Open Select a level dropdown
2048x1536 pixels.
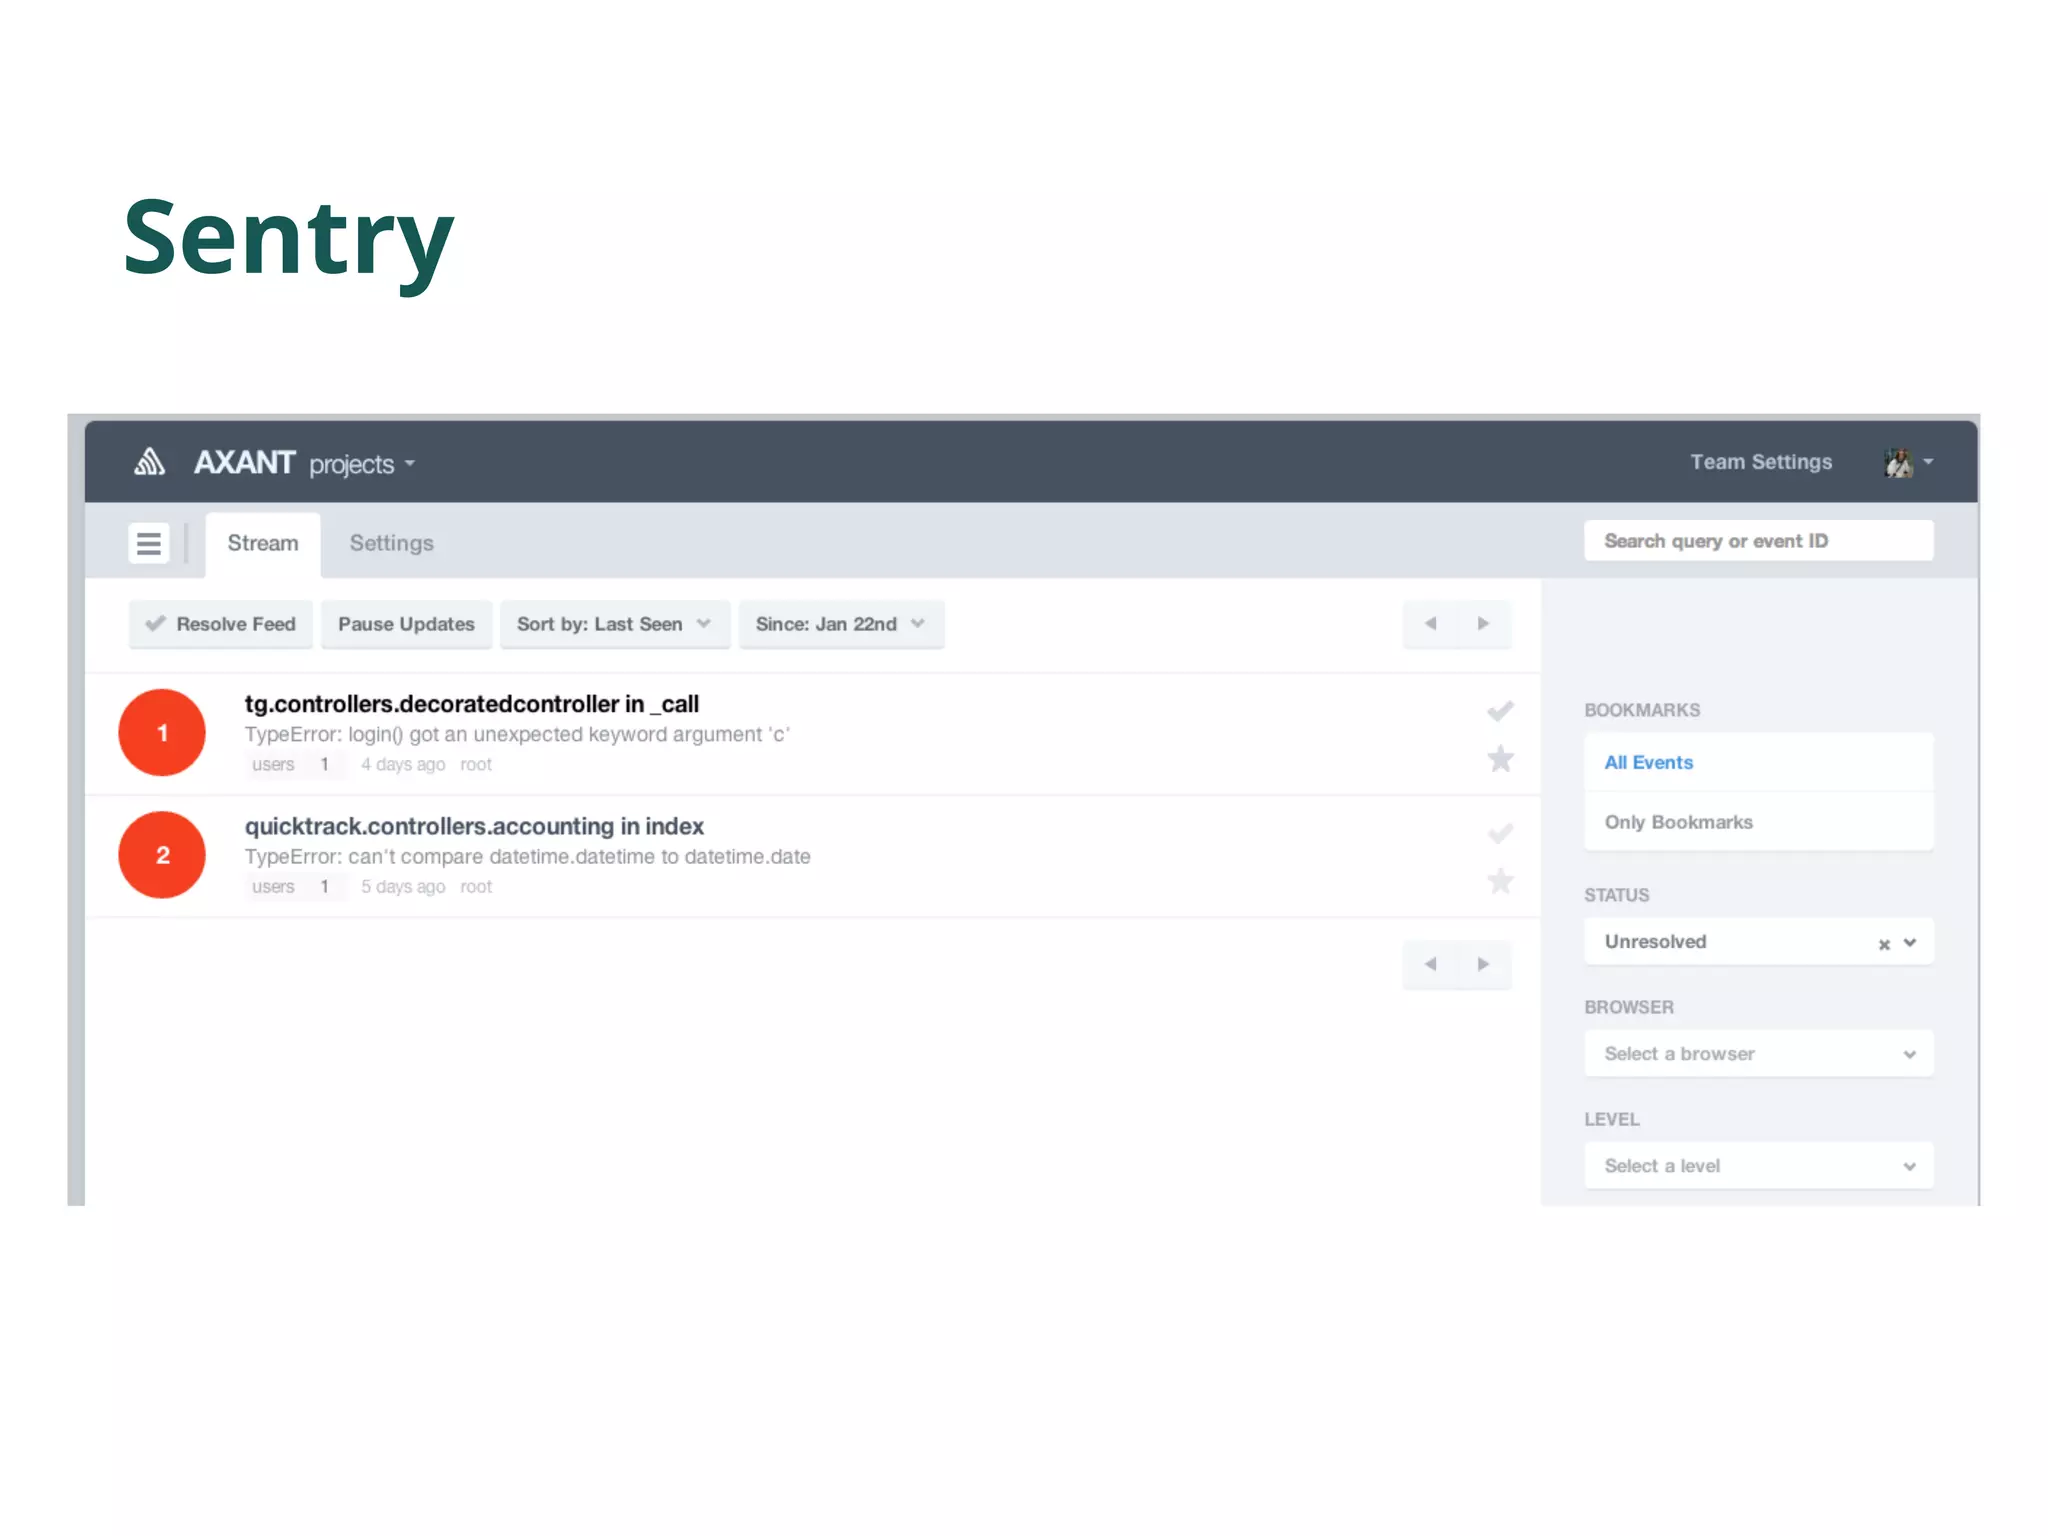click(x=1758, y=1166)
